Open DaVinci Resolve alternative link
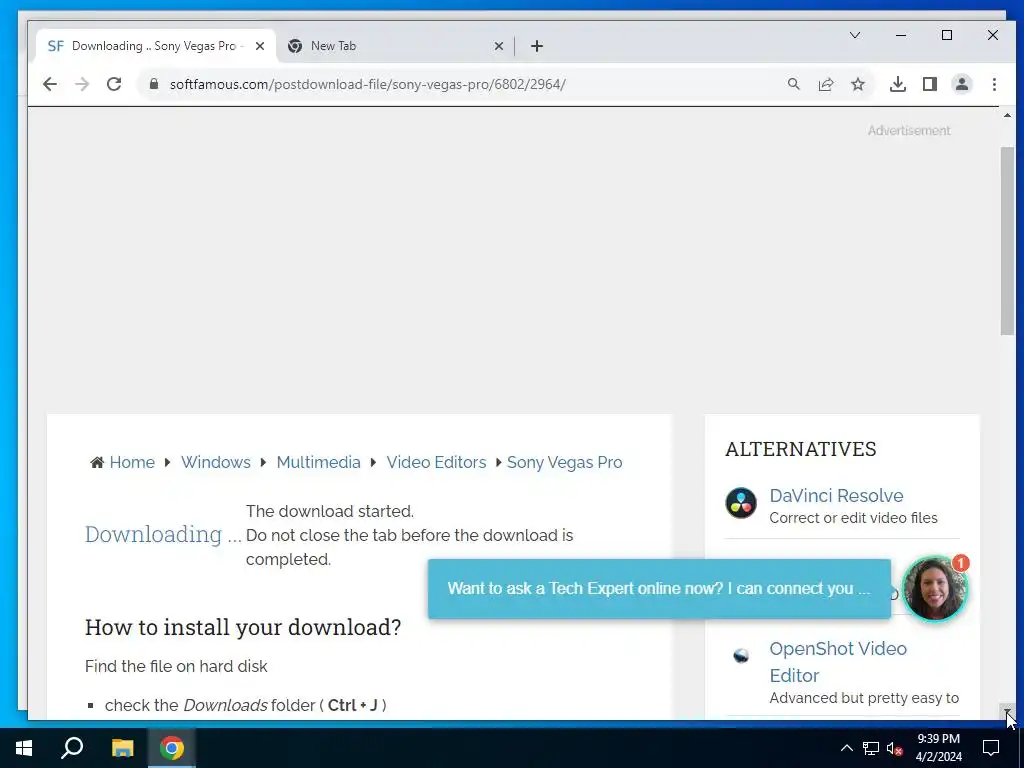Viewport: 1024px width, 768px height. pyautogui.click(x=836, y=496)
